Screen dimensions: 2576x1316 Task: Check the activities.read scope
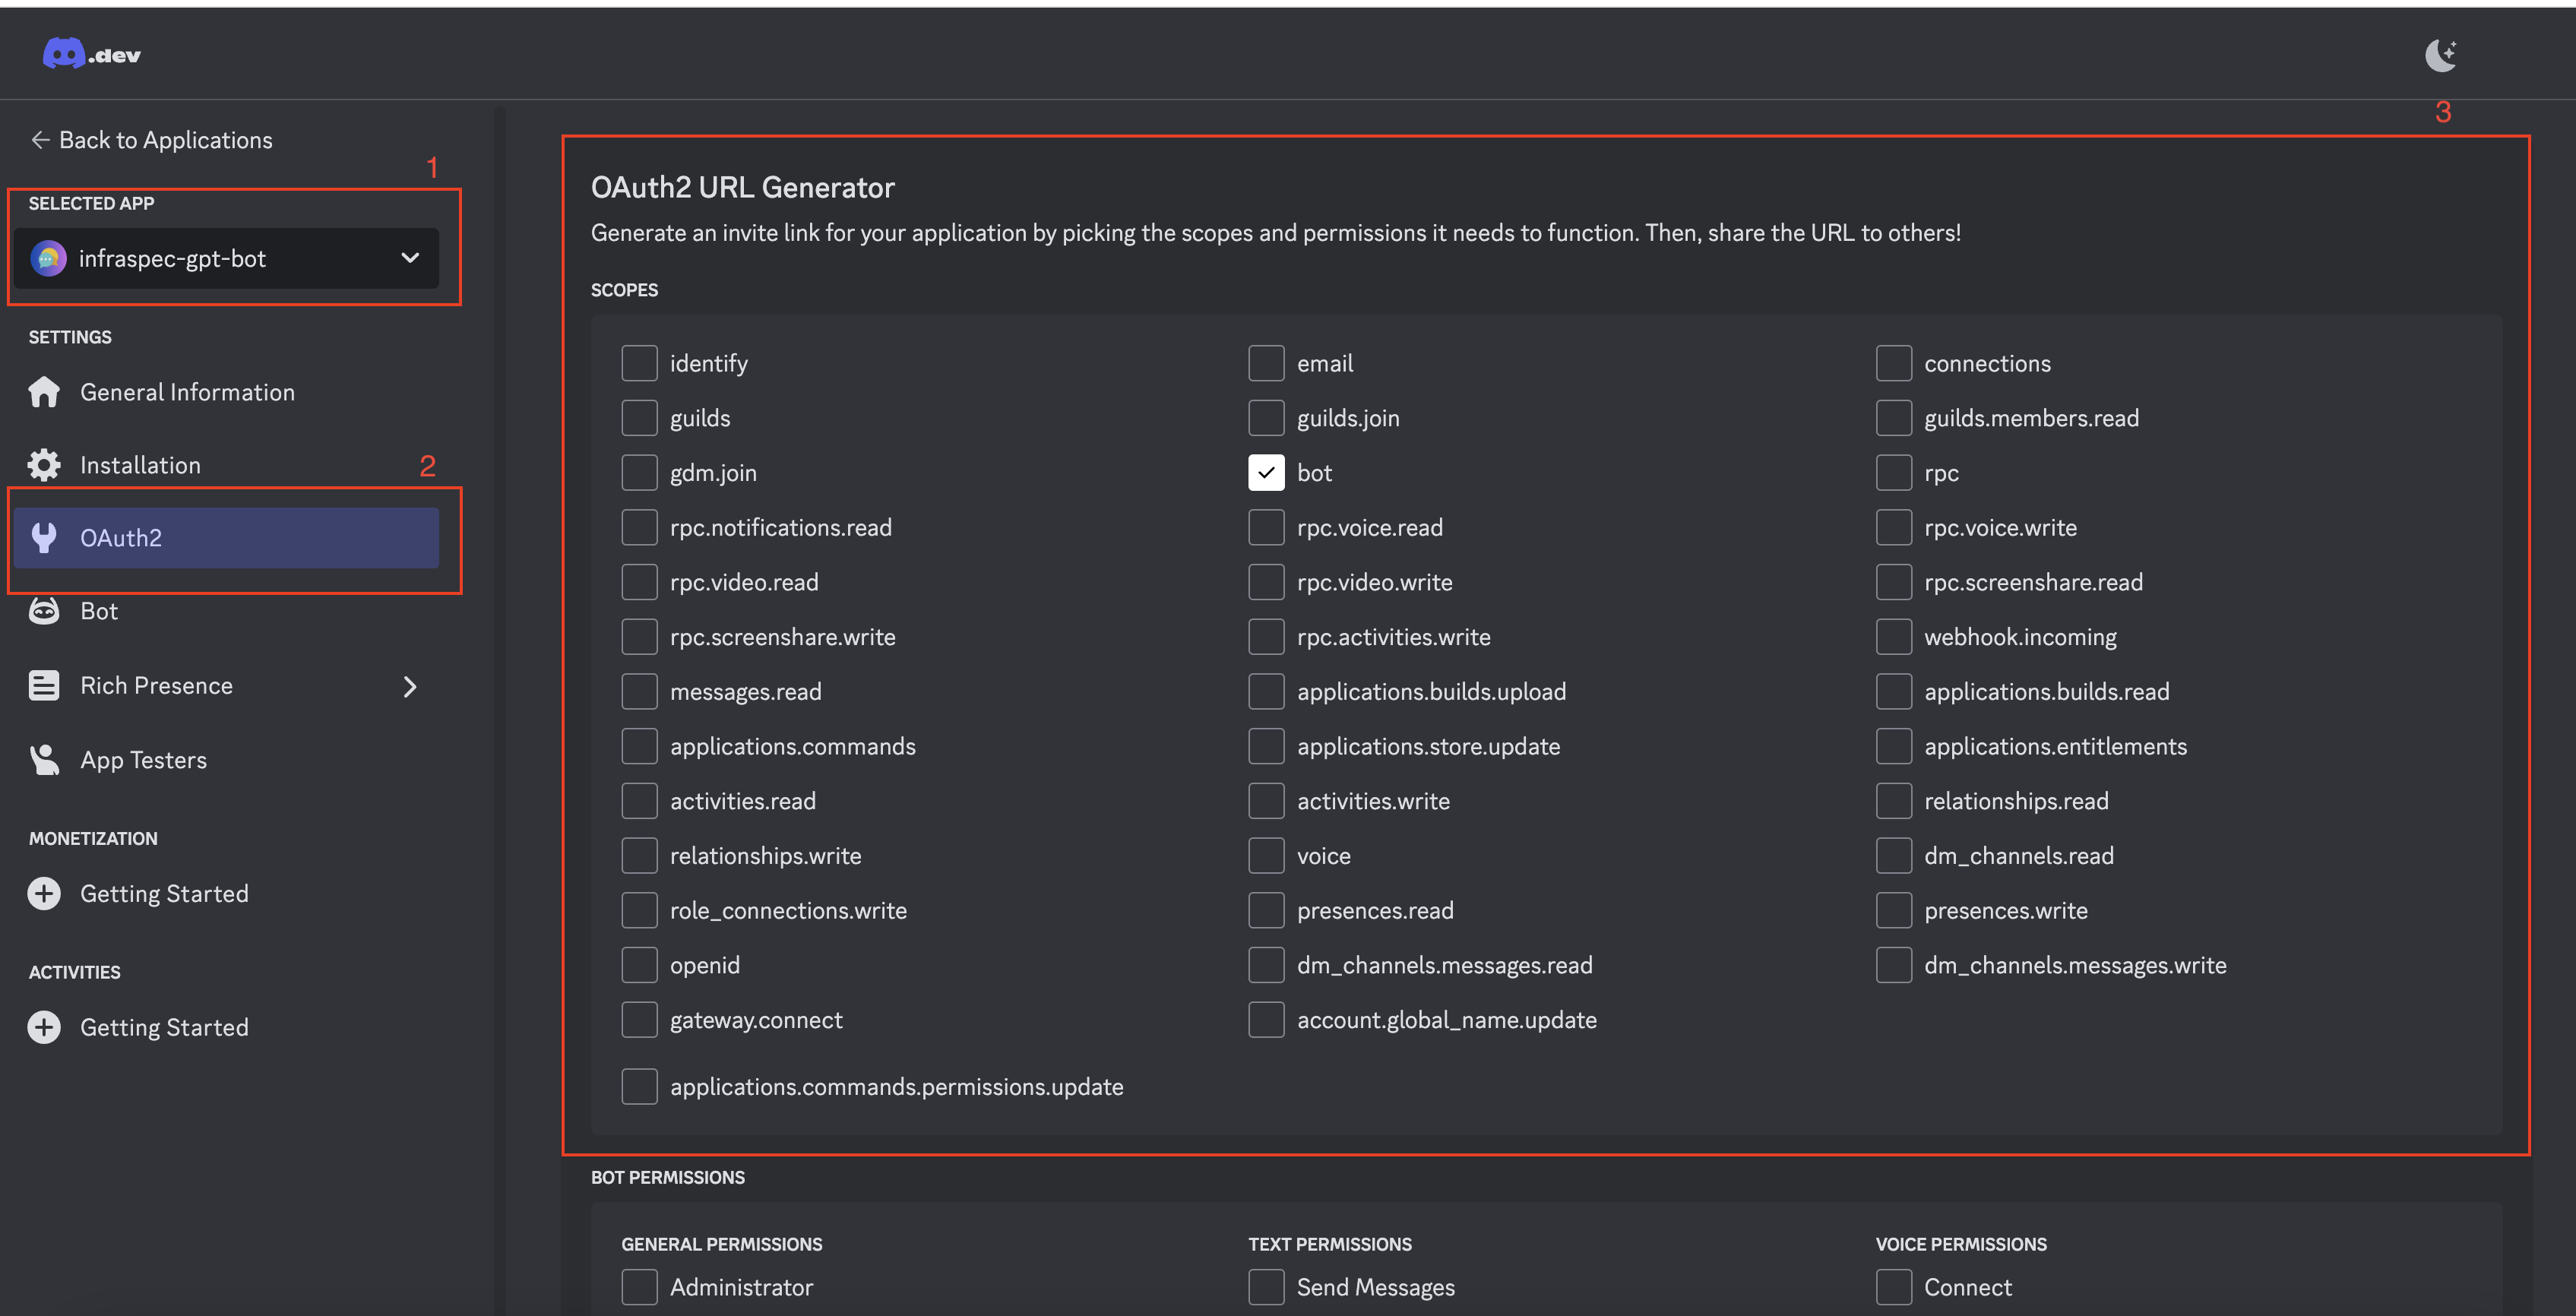coord(639,801)
